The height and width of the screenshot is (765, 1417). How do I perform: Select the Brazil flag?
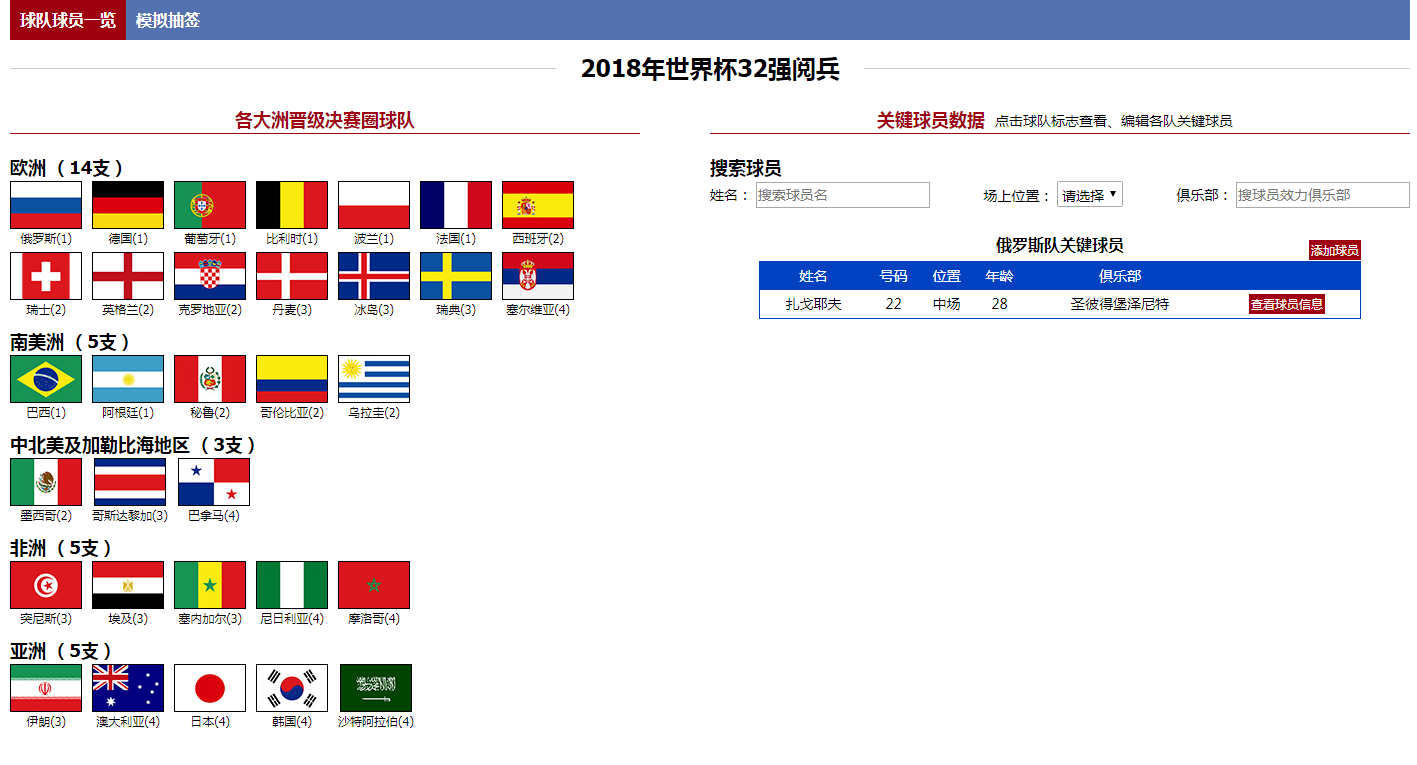click(x=46, y=379)
